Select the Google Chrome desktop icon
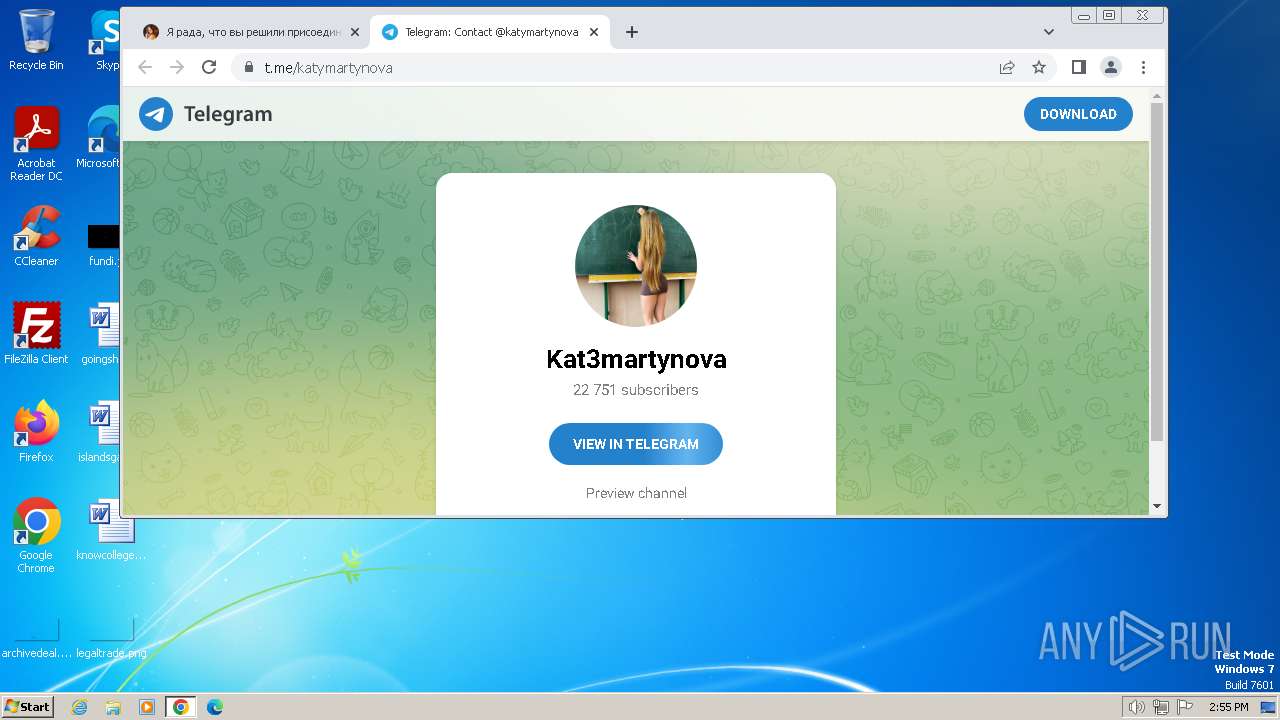This screenshot has width=1280, height=720. pos(36,535)
